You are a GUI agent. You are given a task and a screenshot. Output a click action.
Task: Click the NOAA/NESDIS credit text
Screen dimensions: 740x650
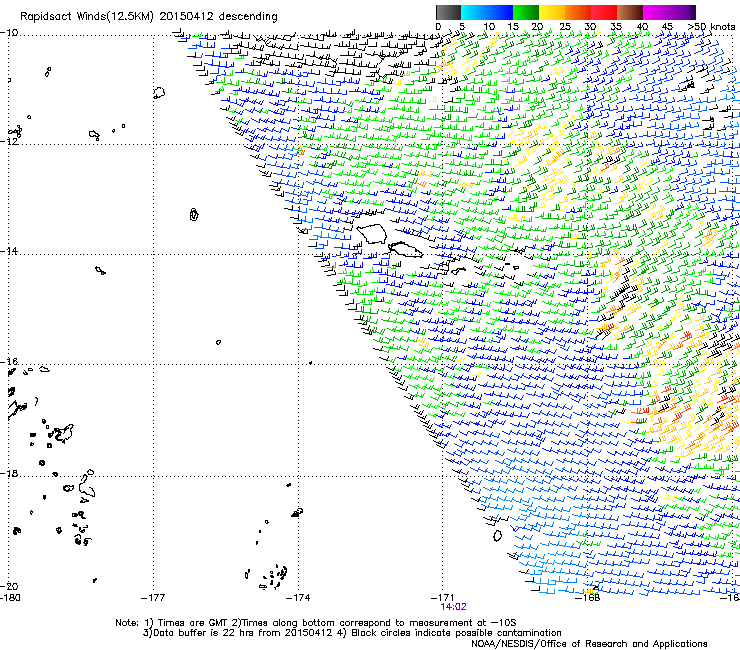589,644
